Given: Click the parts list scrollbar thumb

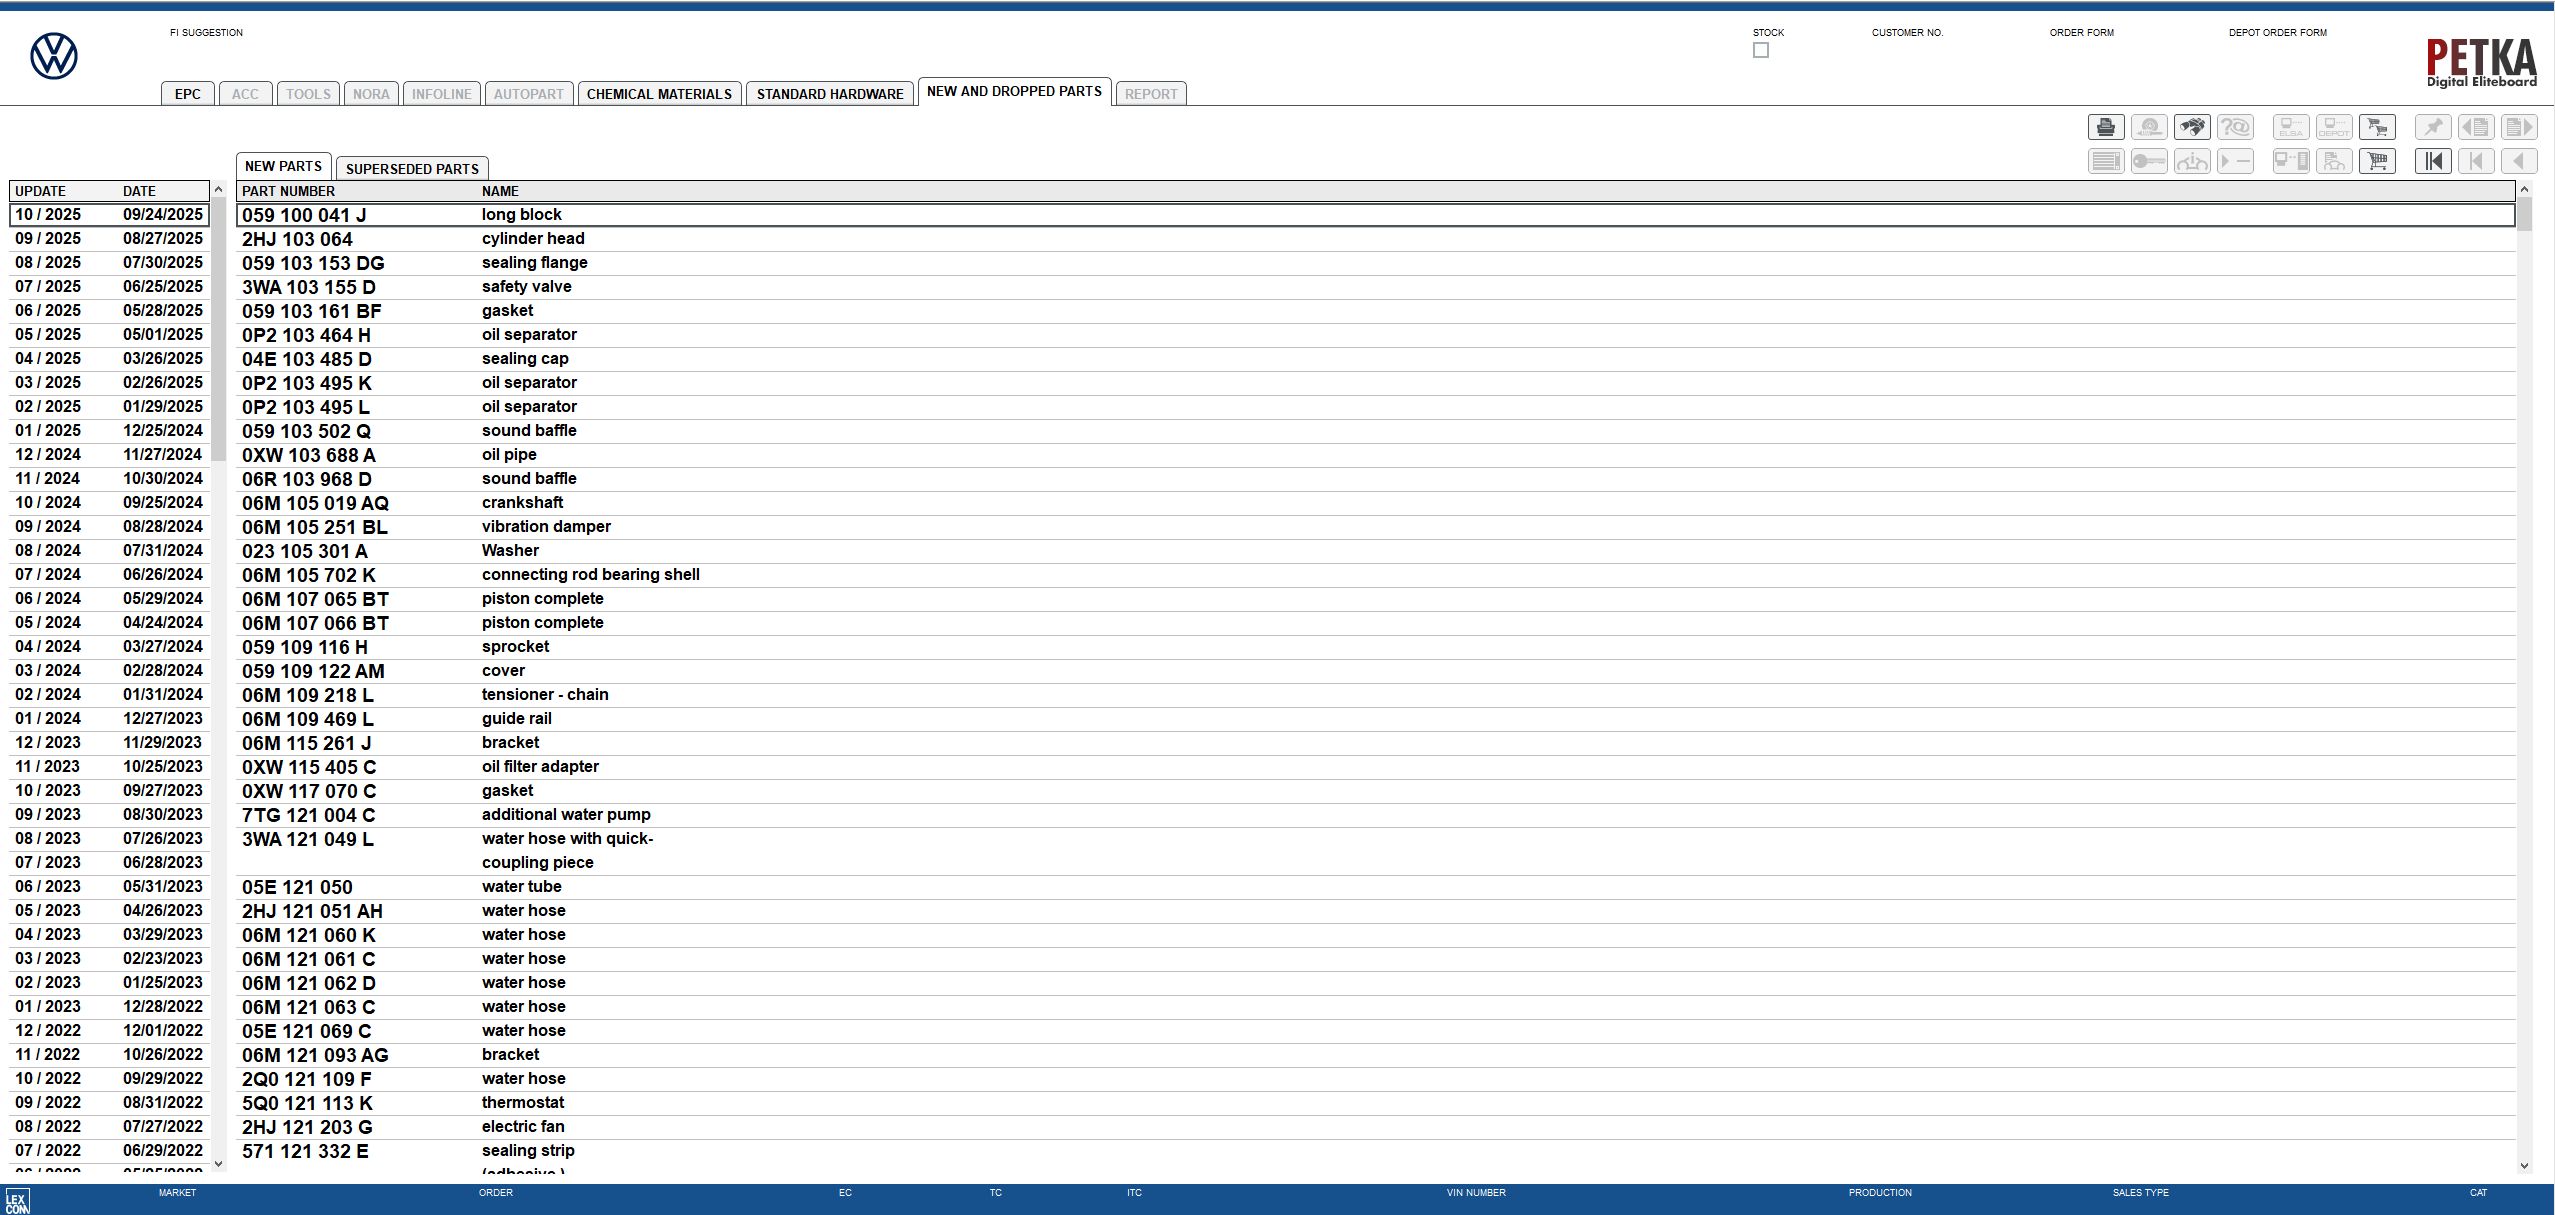Looking at the screenshot, I should (2524, 214).
